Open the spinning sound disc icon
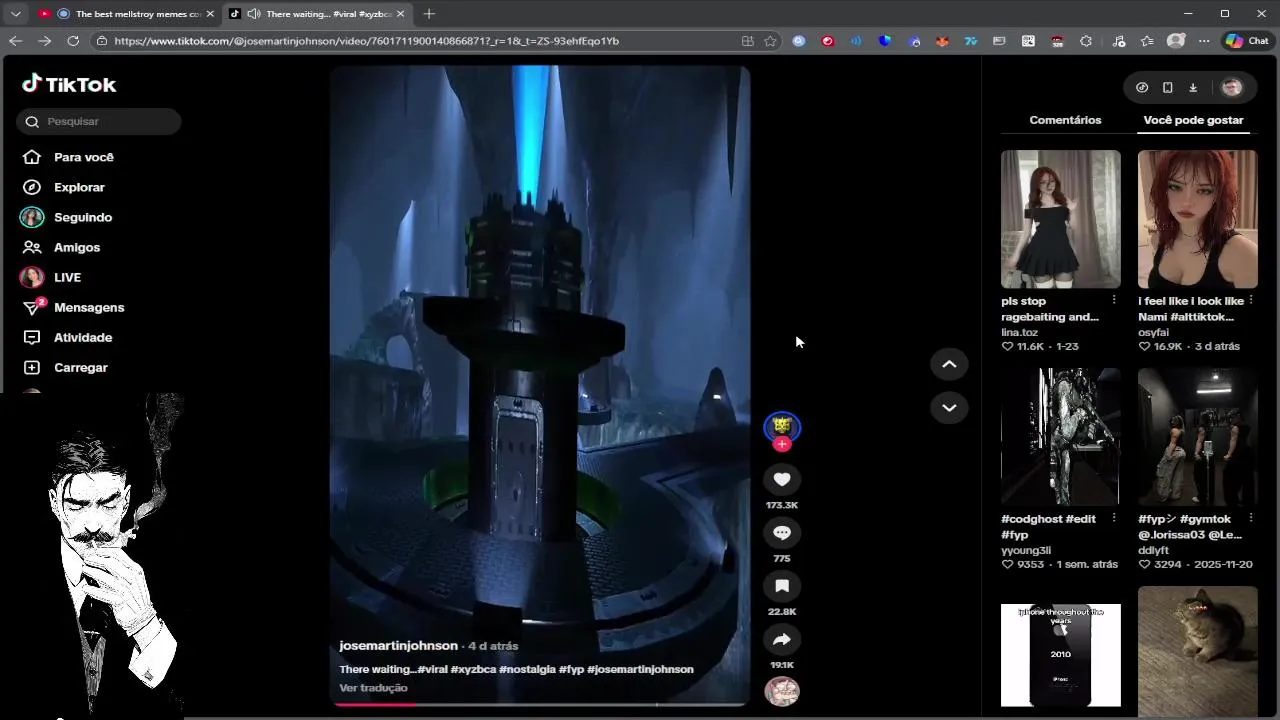Viewport: 1280px width, 720px height. click(x=782, y=691)
